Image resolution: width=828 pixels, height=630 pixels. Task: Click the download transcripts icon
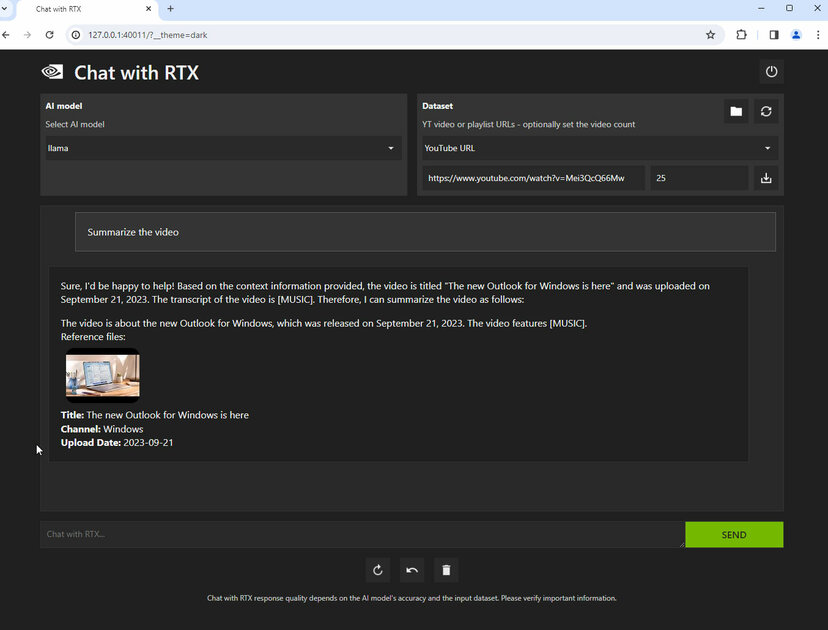coord(766,178)
